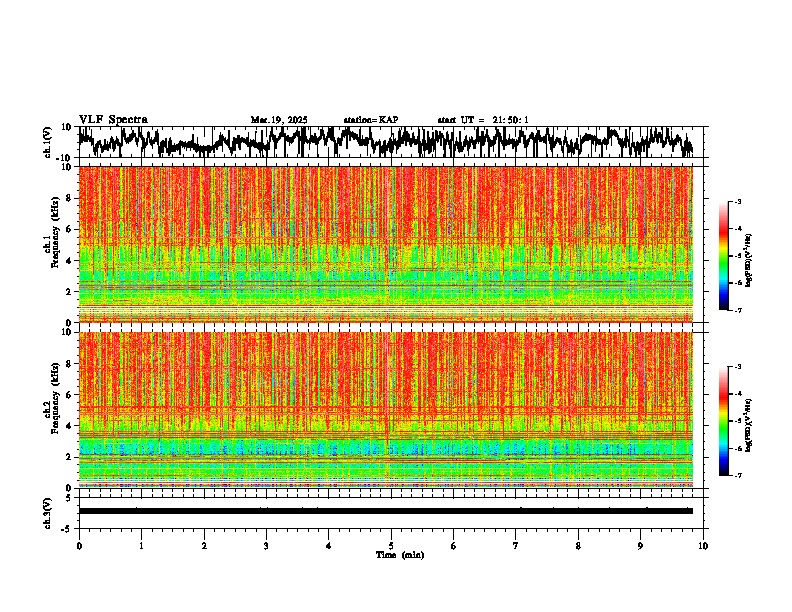This screenshot has height=612, width=792.
Task: Click the ch.2 spectrogram plot
Action: [386, 410]
